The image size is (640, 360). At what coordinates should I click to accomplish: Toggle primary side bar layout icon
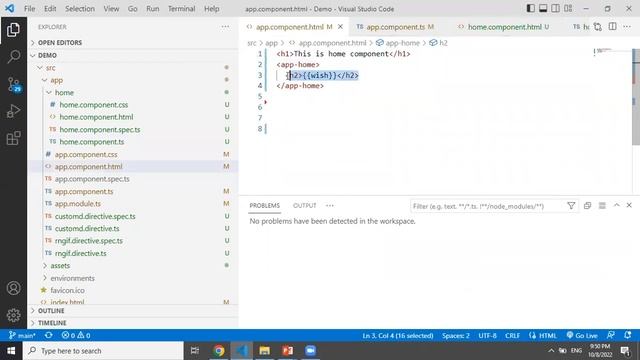coord(531,9)
